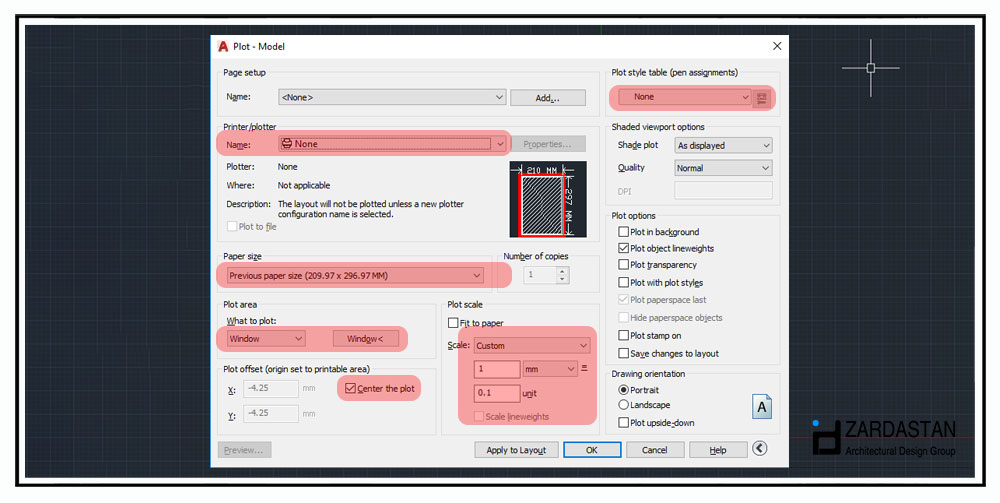This screenshot has height=503, width=1000.
Task: Close the Plot dialog with X
Action: (x=777, y=46)
